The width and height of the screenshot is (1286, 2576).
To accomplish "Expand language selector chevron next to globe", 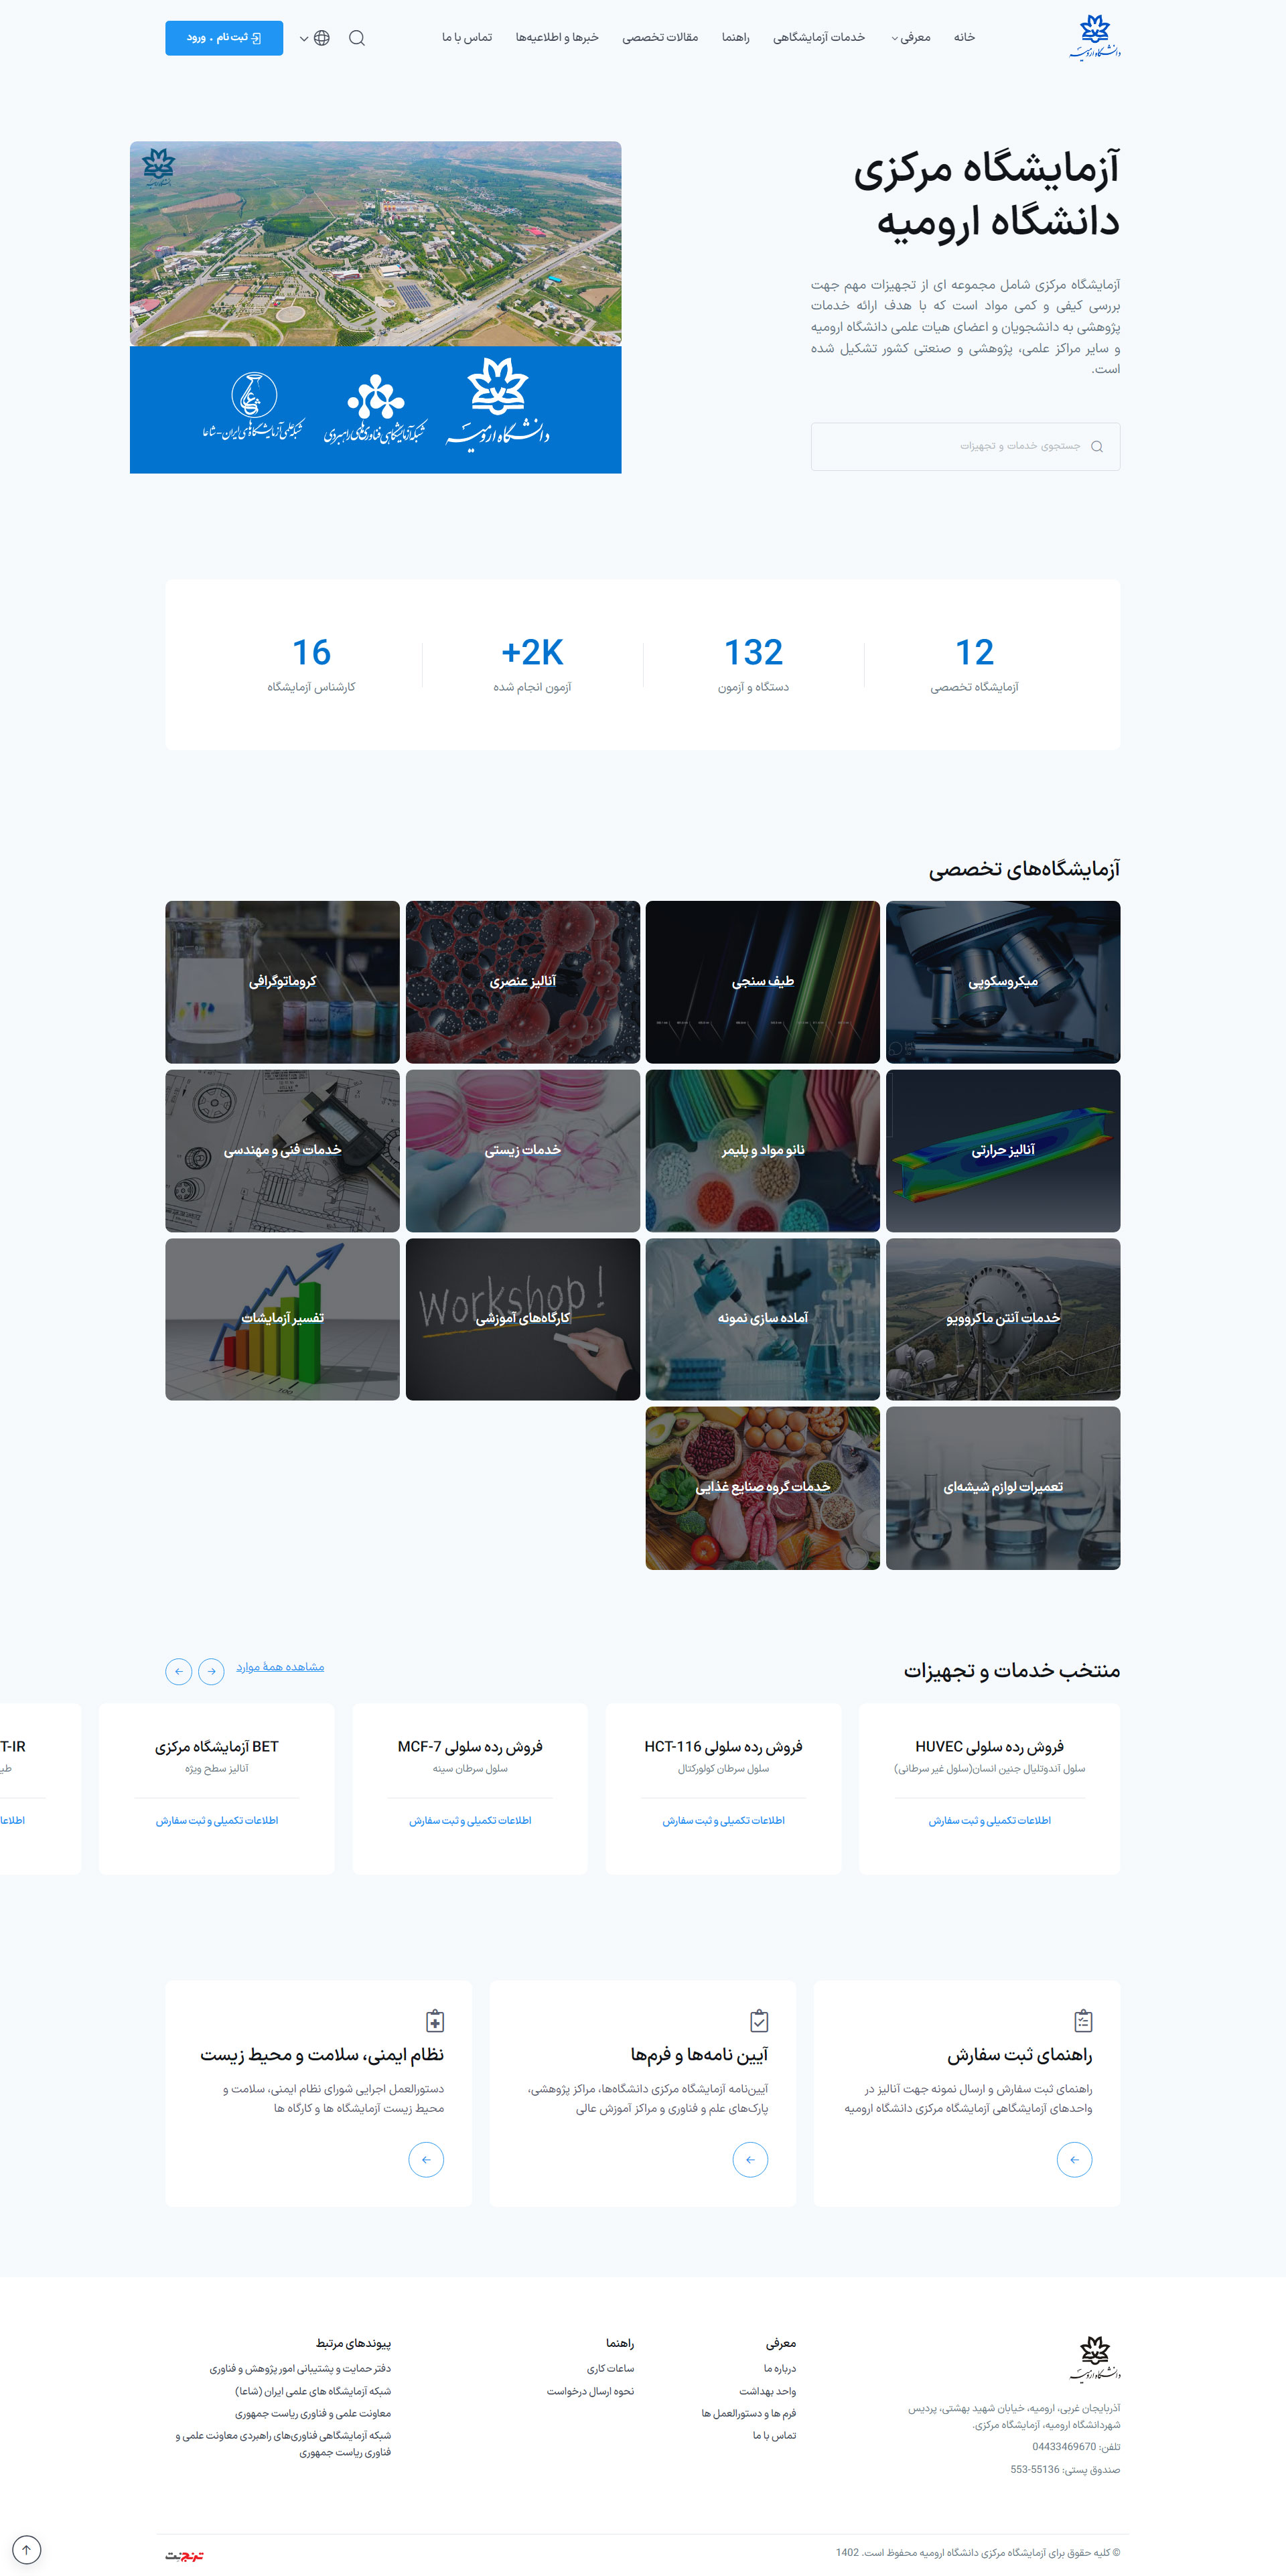I will tap(304, 39).
